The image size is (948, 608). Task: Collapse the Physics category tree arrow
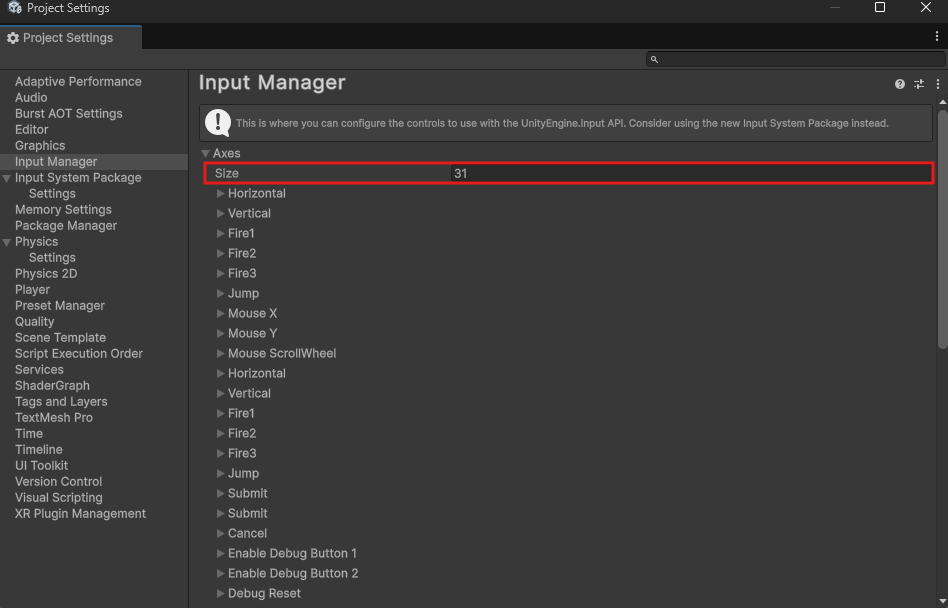point(7,242)
